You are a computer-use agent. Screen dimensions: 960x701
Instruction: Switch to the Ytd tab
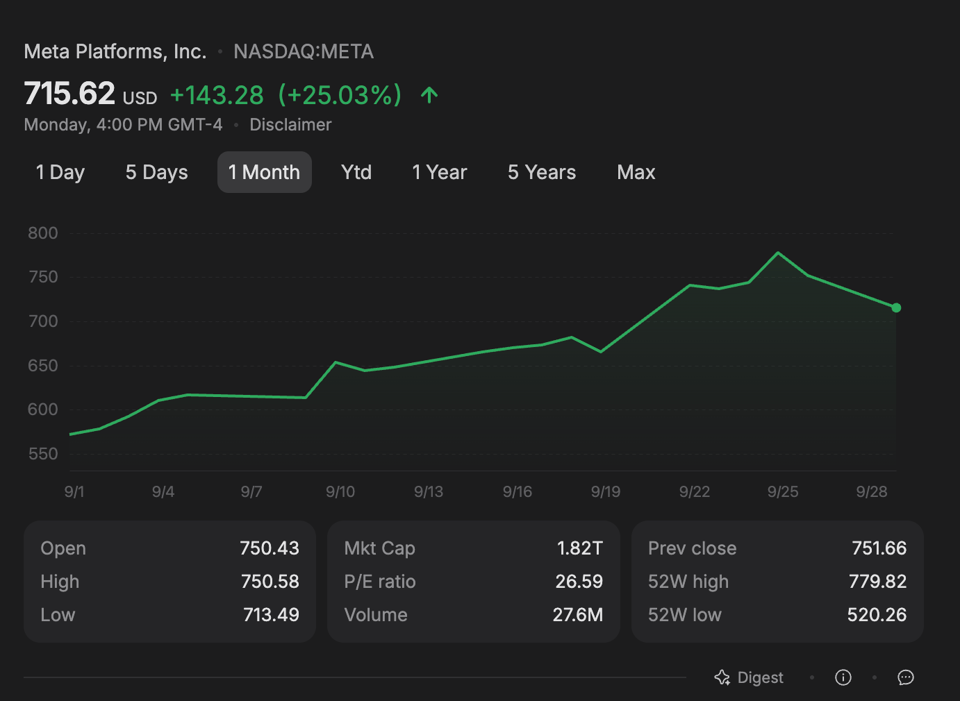[x=356, y=172]
